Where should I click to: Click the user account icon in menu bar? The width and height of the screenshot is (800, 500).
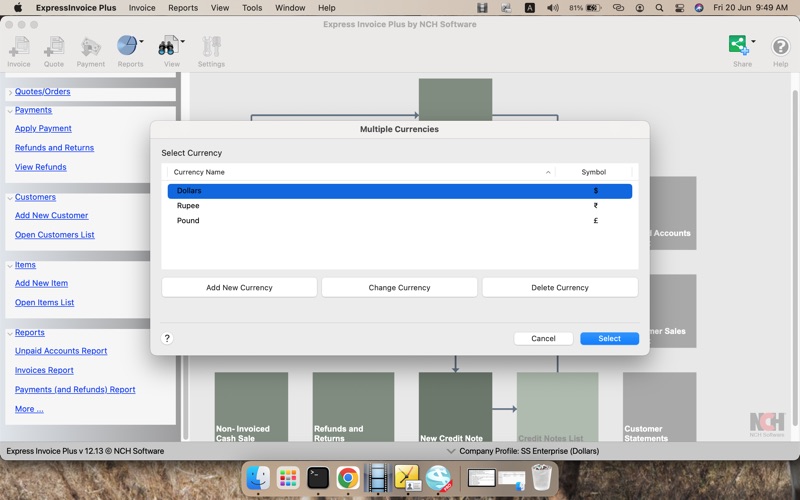[639, 8]
